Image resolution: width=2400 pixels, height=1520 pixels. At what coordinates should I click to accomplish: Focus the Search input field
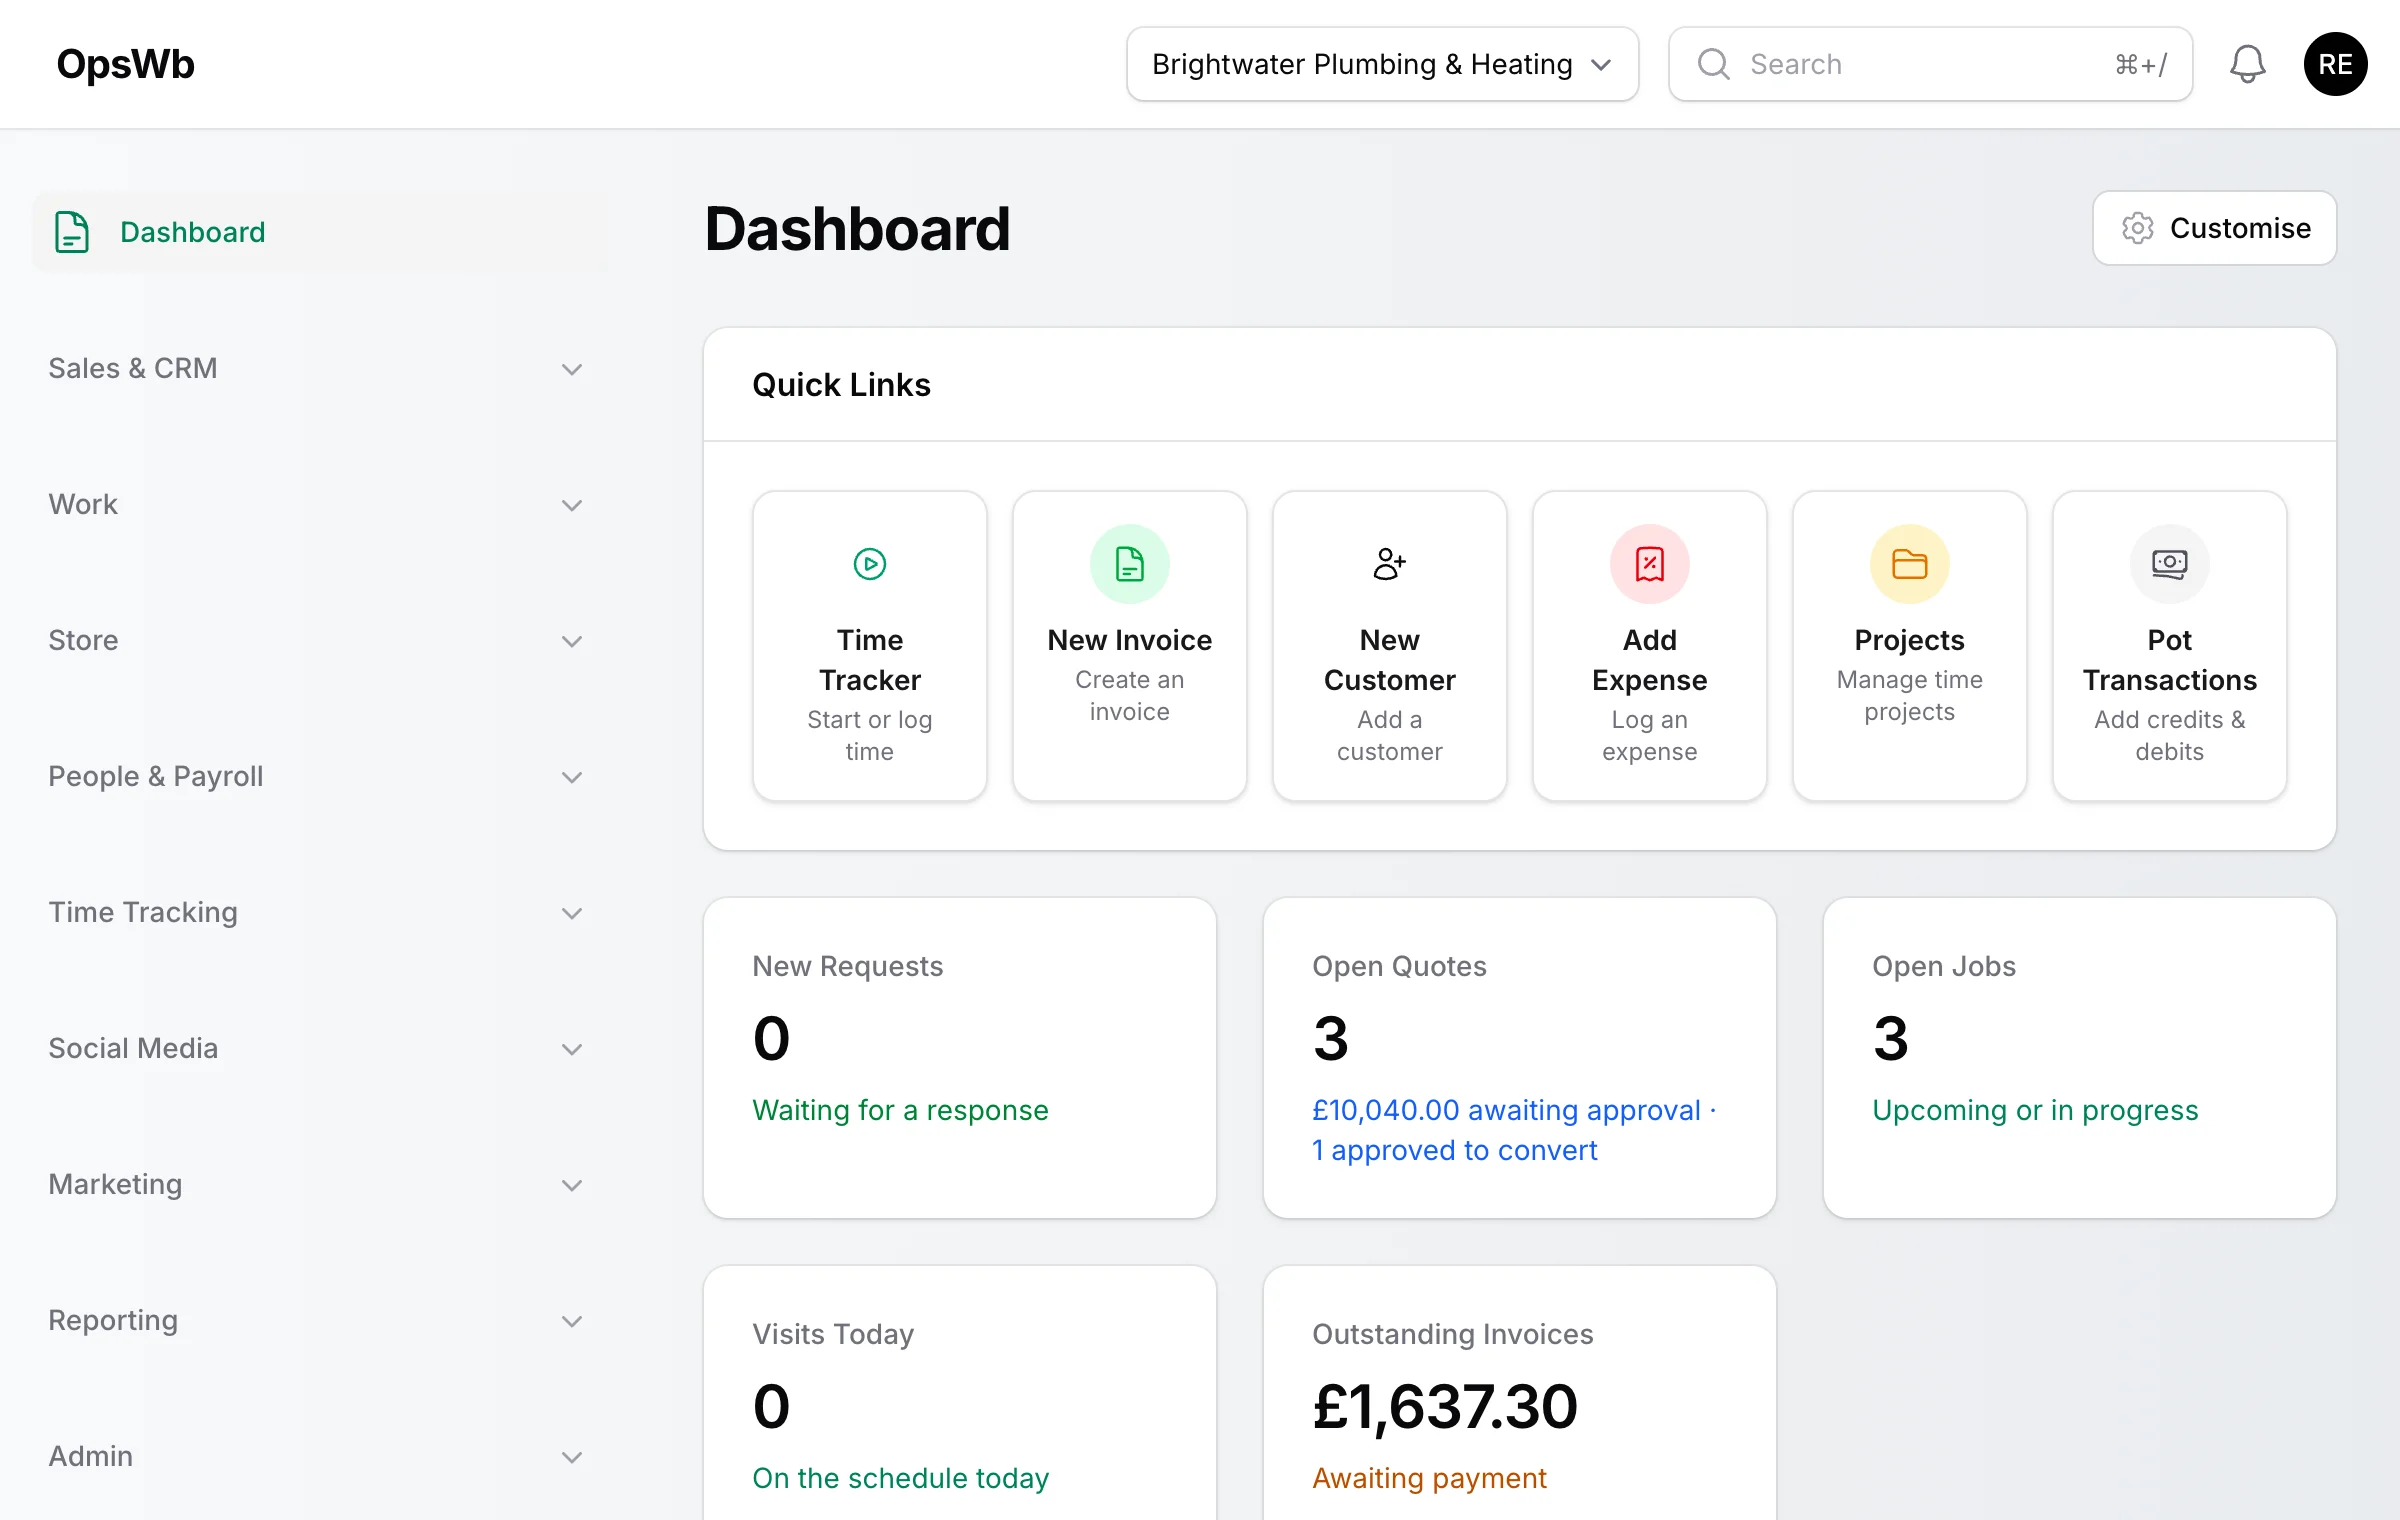[1930, 64]
